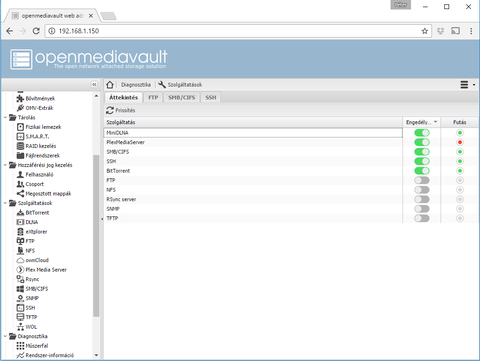Open NFS icon in sidebar tree

coord(20,251)
